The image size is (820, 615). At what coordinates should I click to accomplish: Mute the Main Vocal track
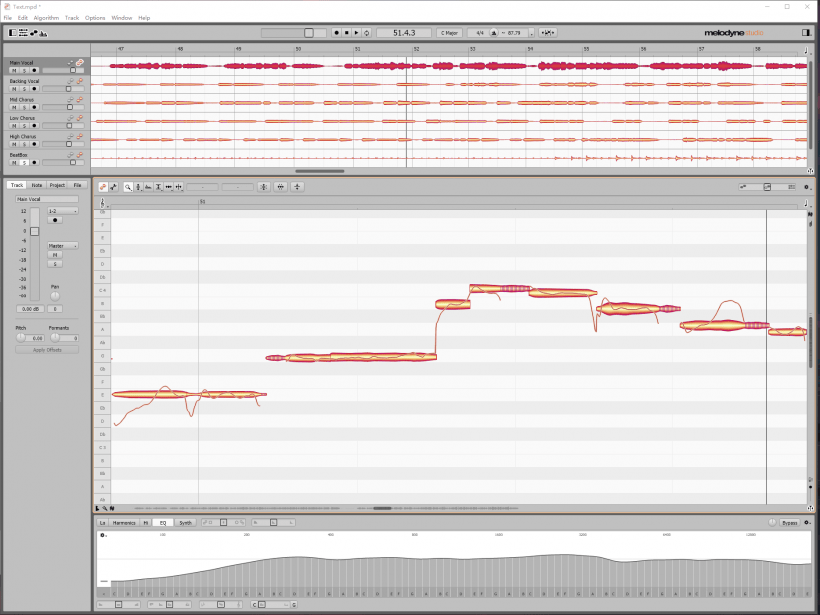[13, 69]
